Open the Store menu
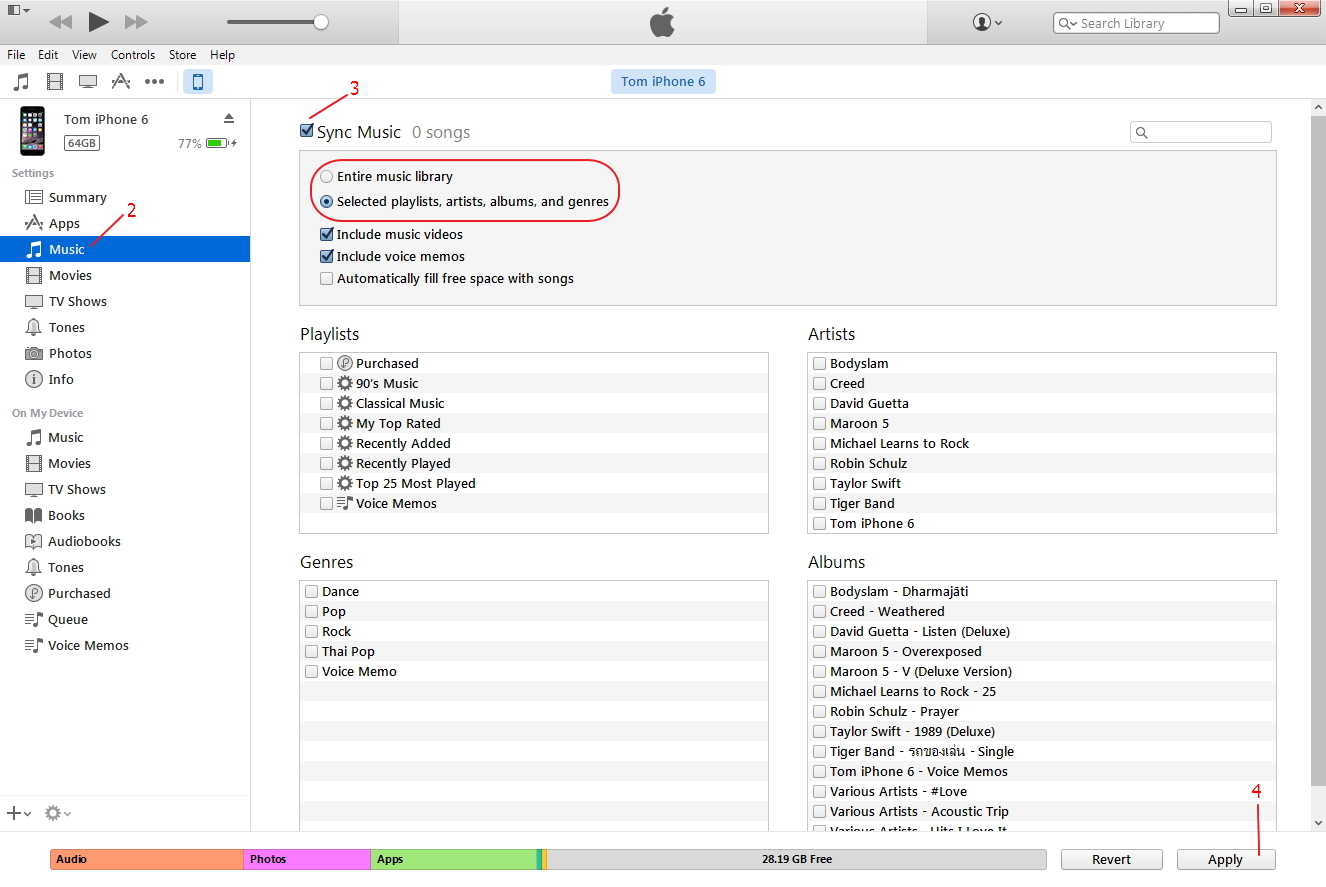This screenshot has height=887, width=1326. 183,55
